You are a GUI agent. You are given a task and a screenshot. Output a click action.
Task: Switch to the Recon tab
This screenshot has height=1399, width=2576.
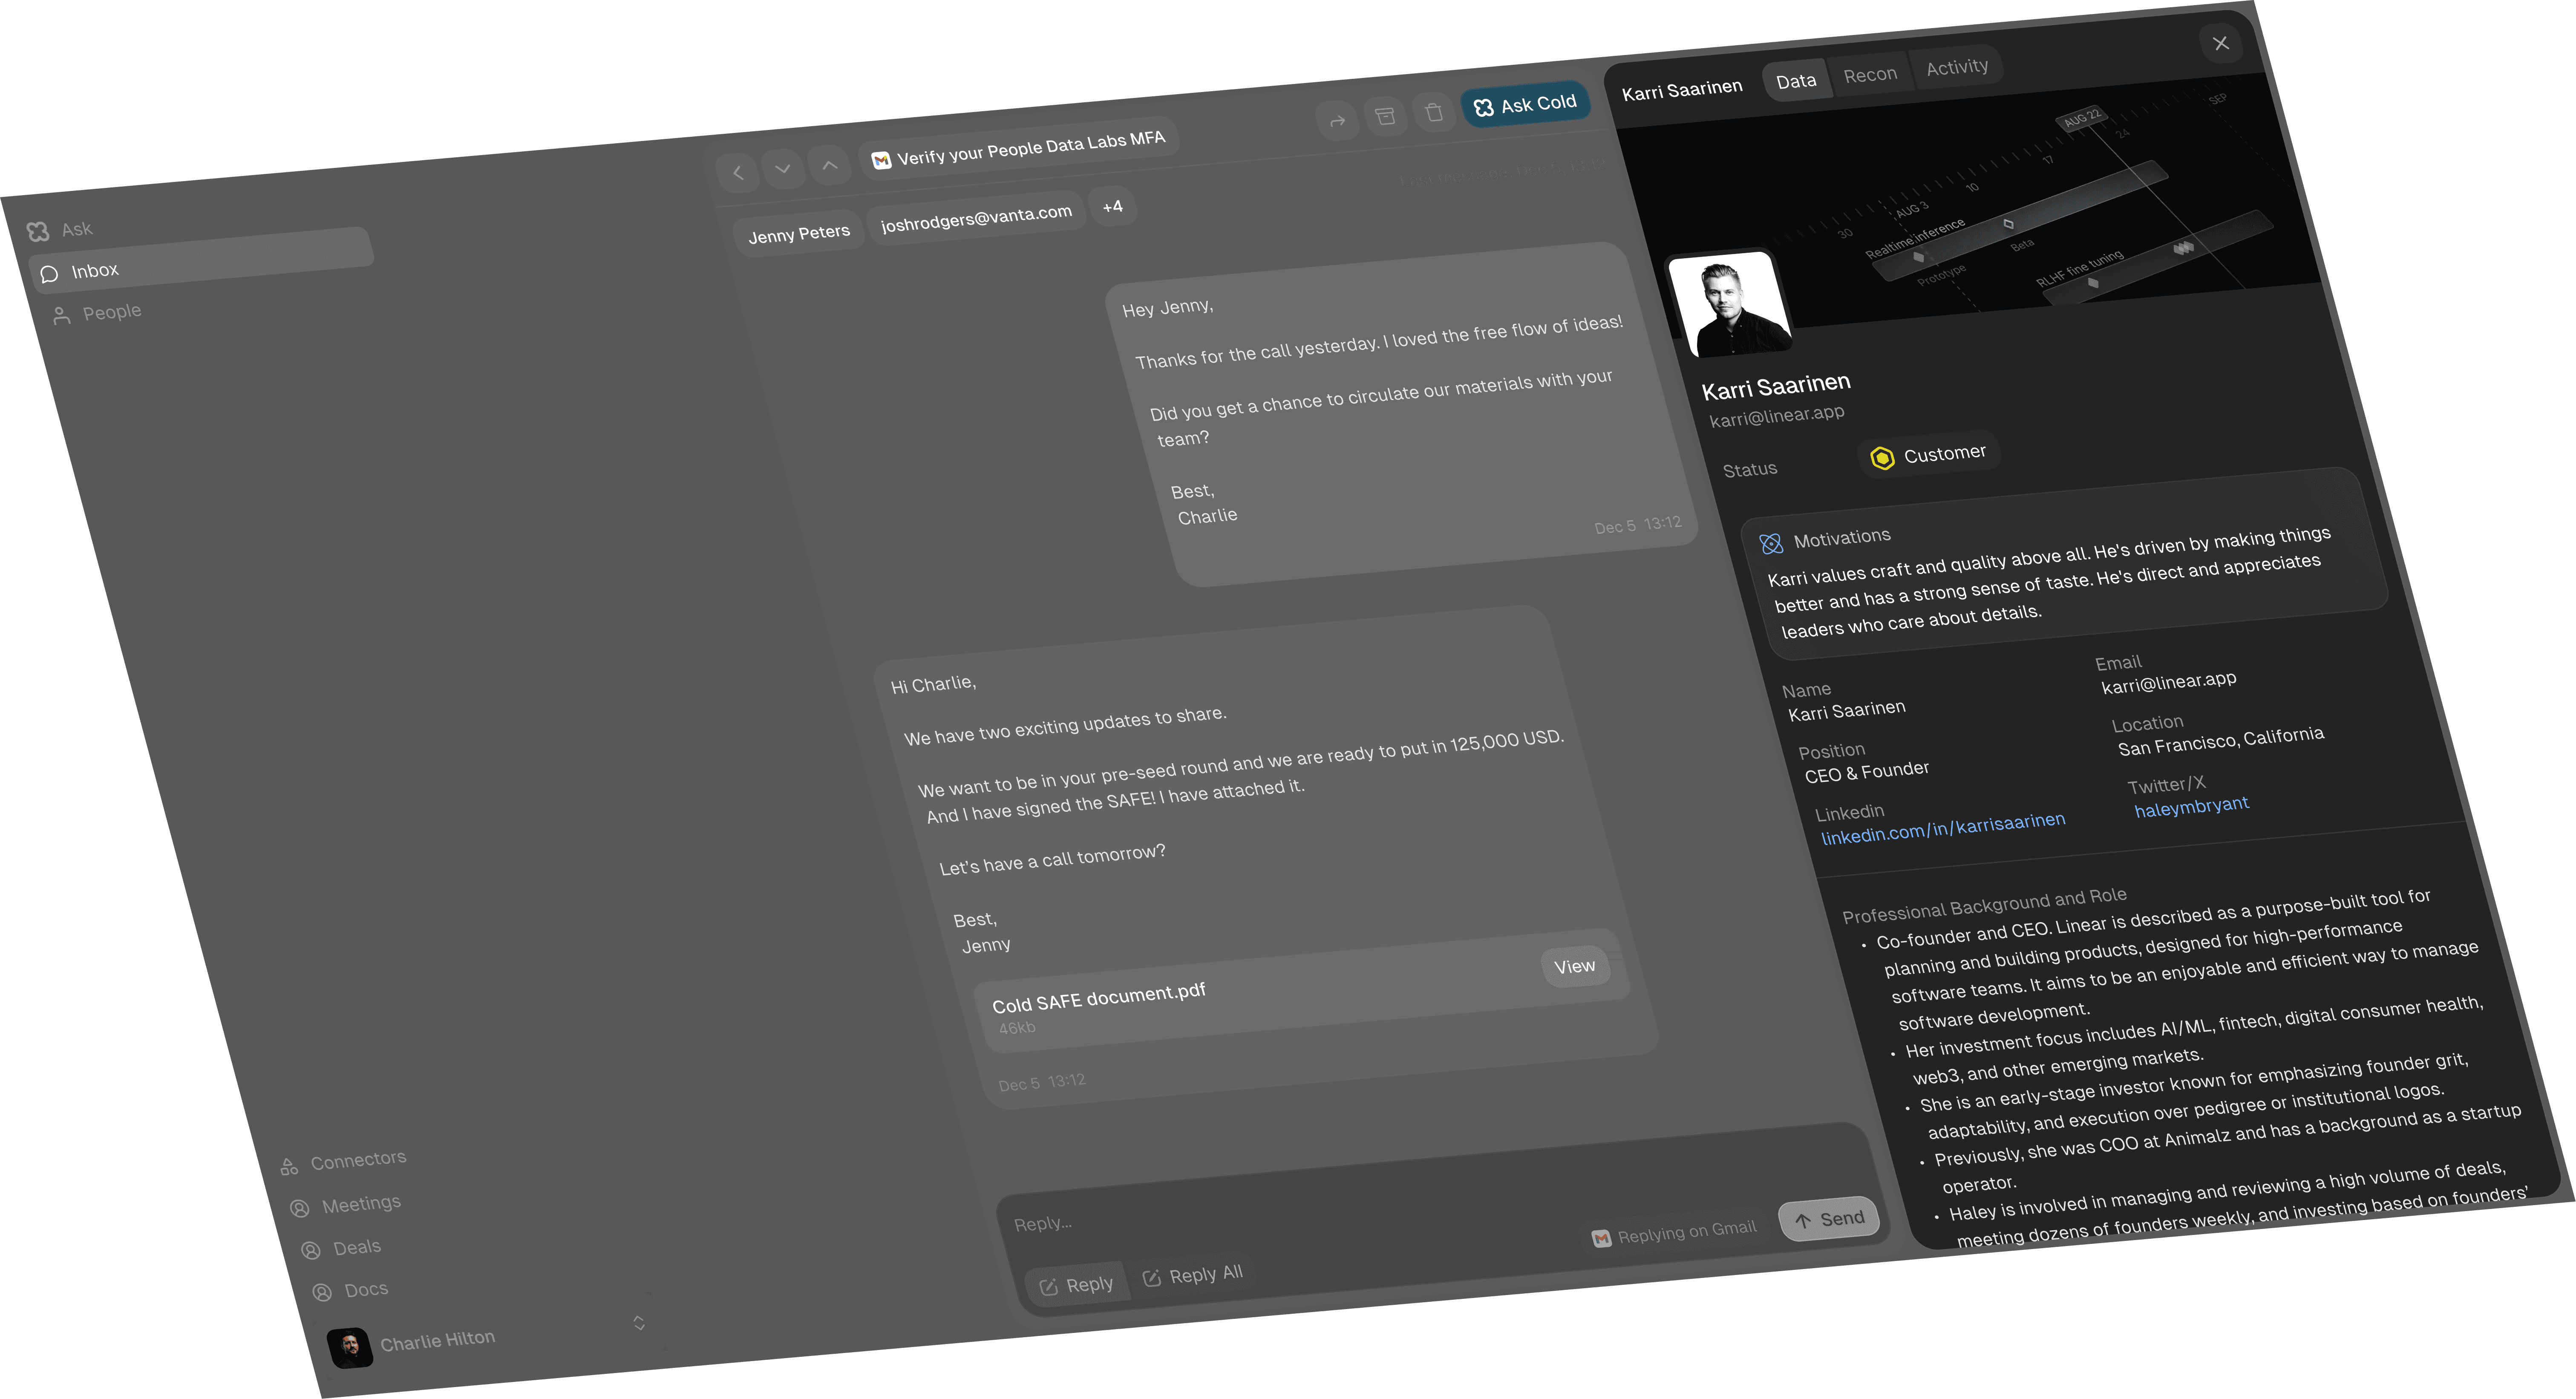[1869, 75]
